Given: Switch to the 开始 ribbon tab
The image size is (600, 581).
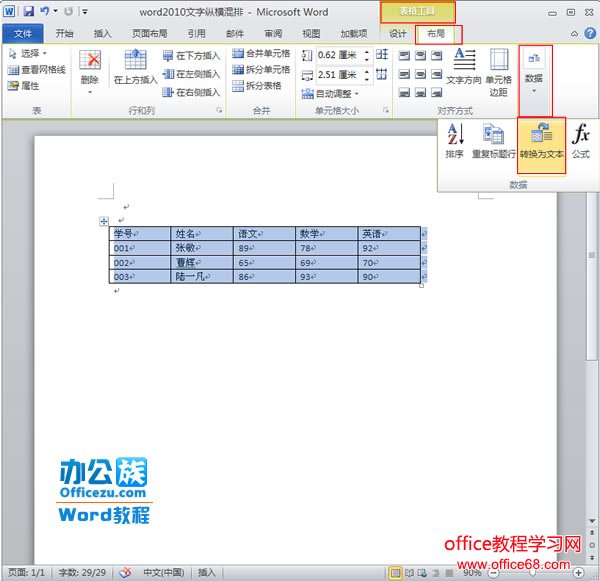Looking at the screenshot, I should [64, 34].
